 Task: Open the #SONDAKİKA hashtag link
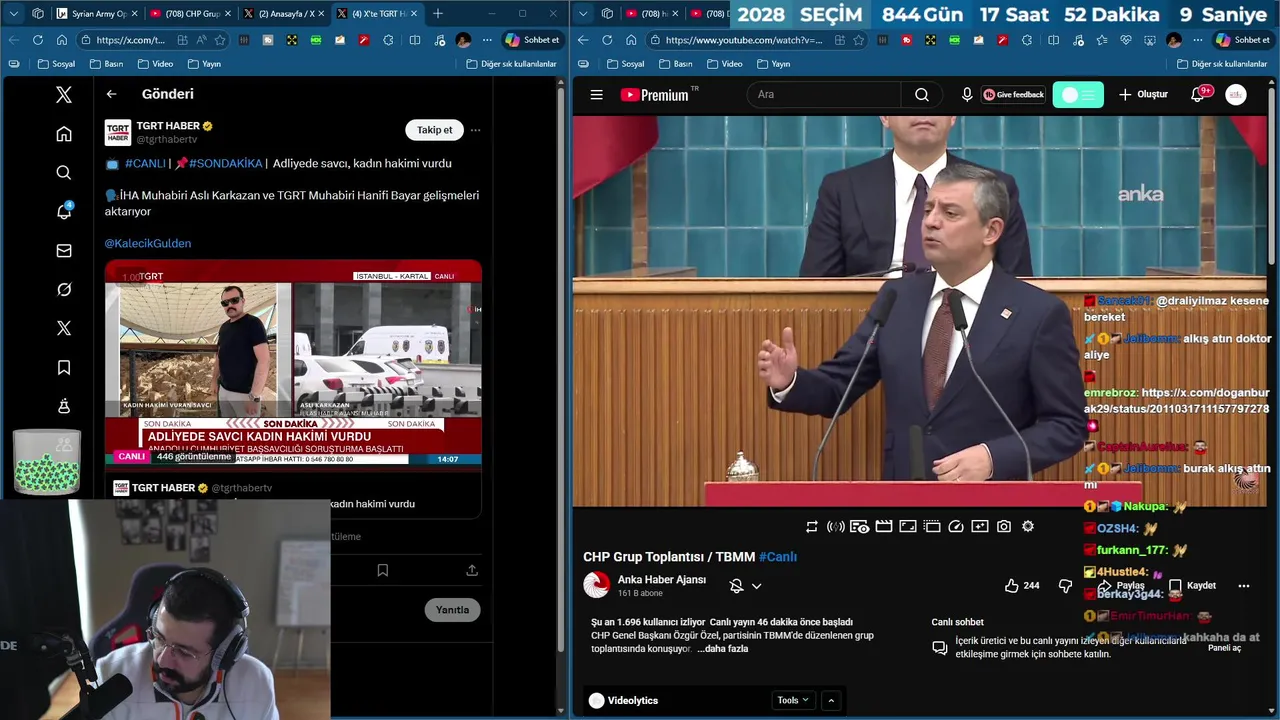click(x=225, y=163)
